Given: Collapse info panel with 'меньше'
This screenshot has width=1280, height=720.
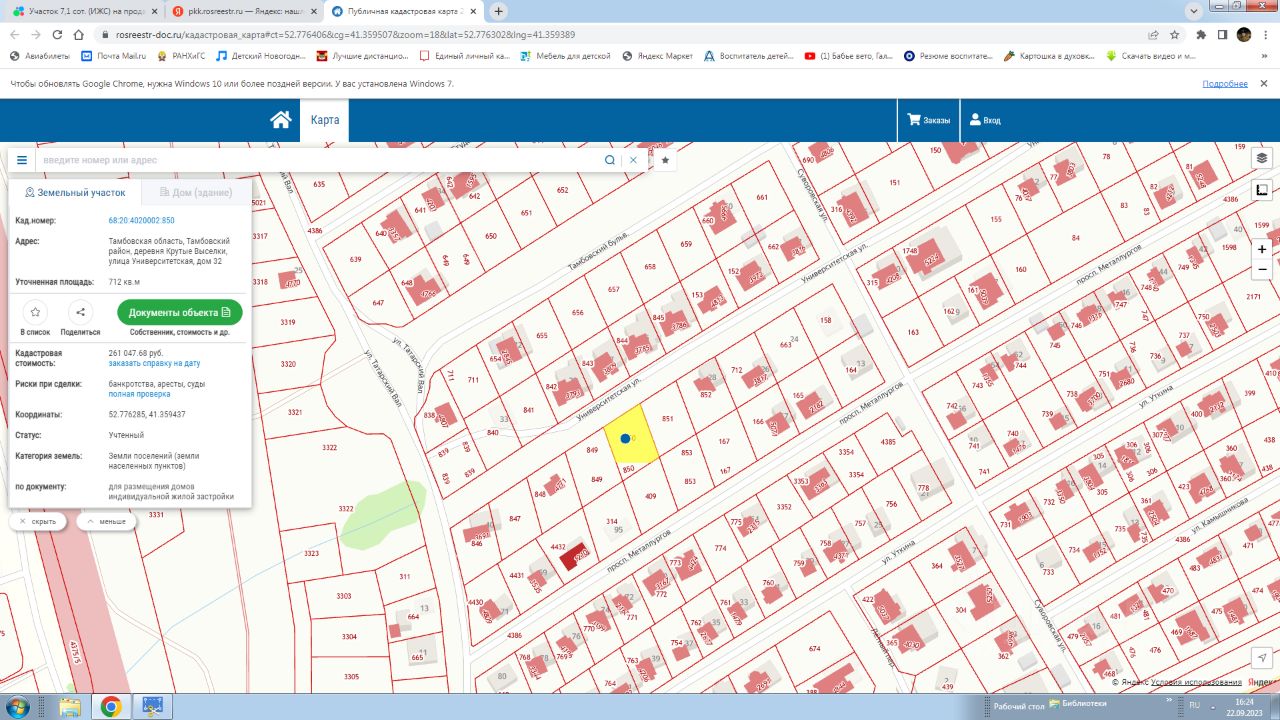Looking at the screenshot, I should [105, 521].
